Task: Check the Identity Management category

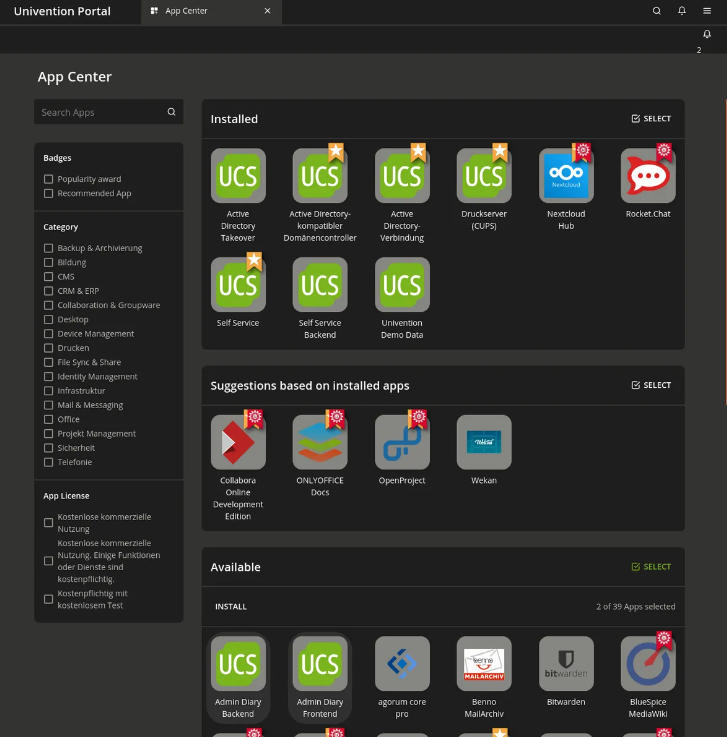Action: point(48,376)
